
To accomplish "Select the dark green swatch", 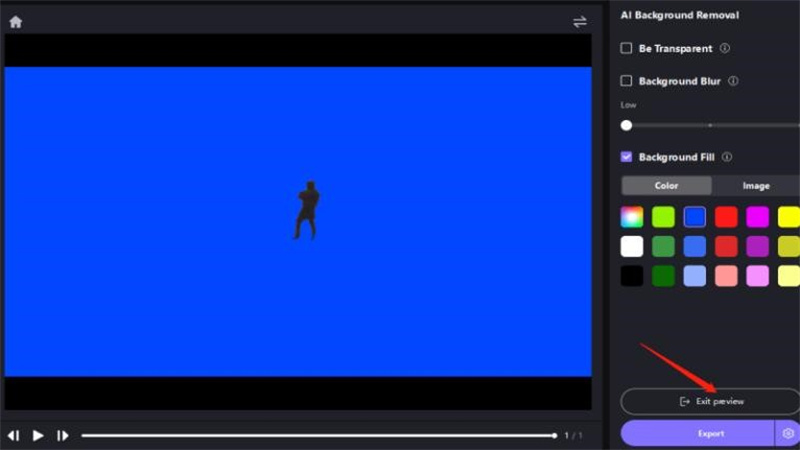I will click(663, 276).
